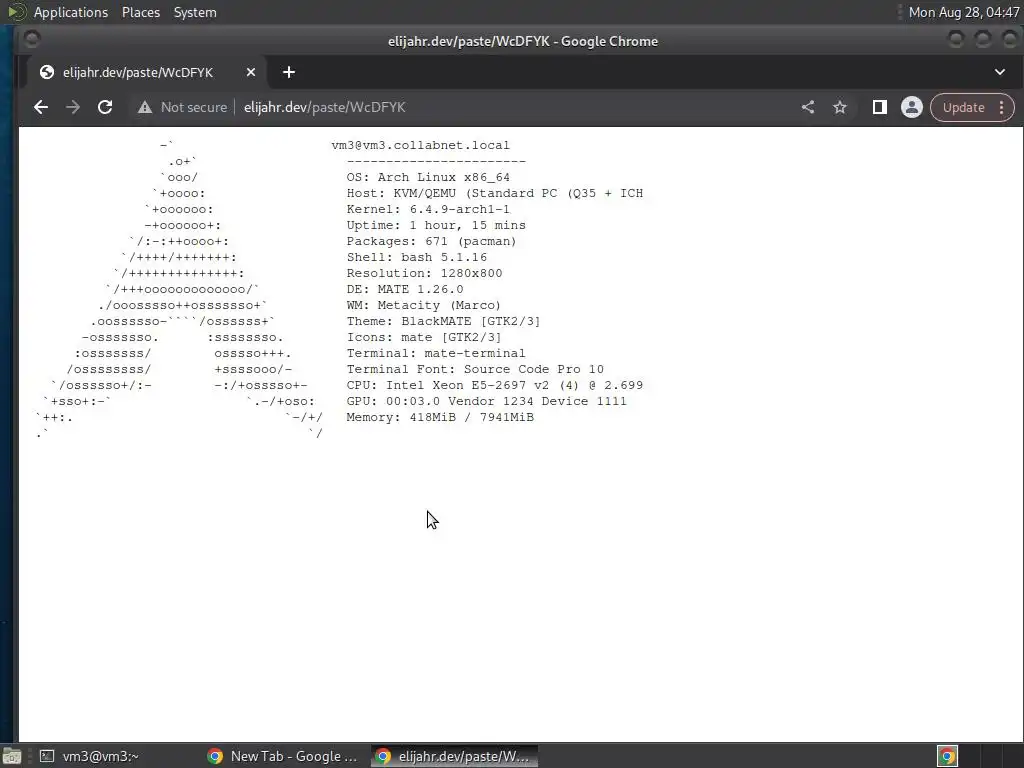Click the 'OS: Arch Linux x86_64' line

click(428, 177)
